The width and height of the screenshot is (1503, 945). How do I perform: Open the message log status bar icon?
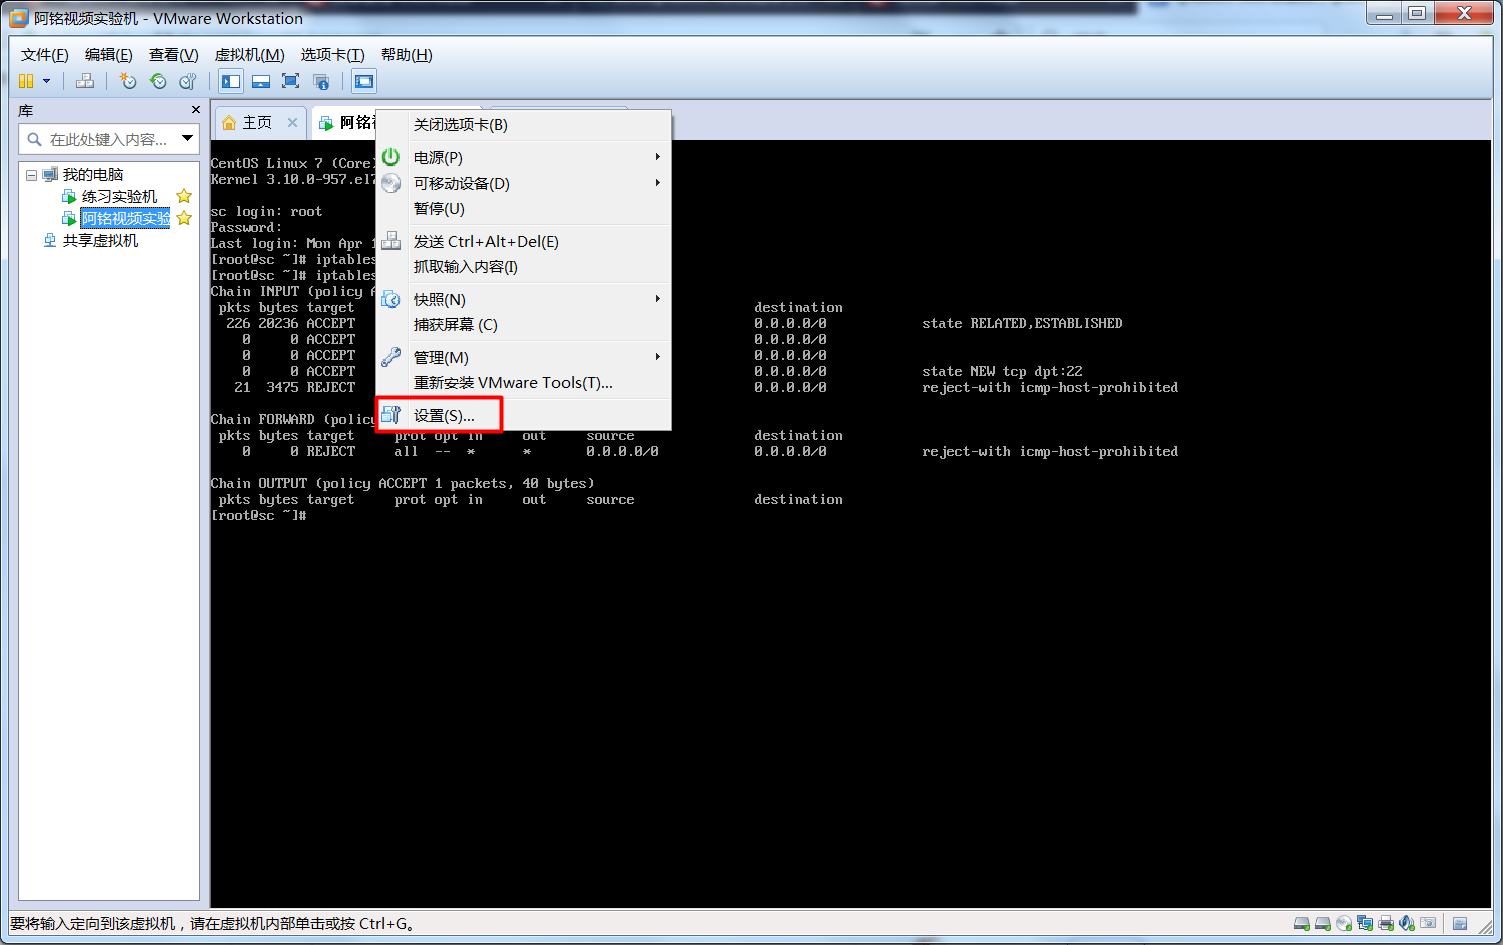pos(1460,923)
